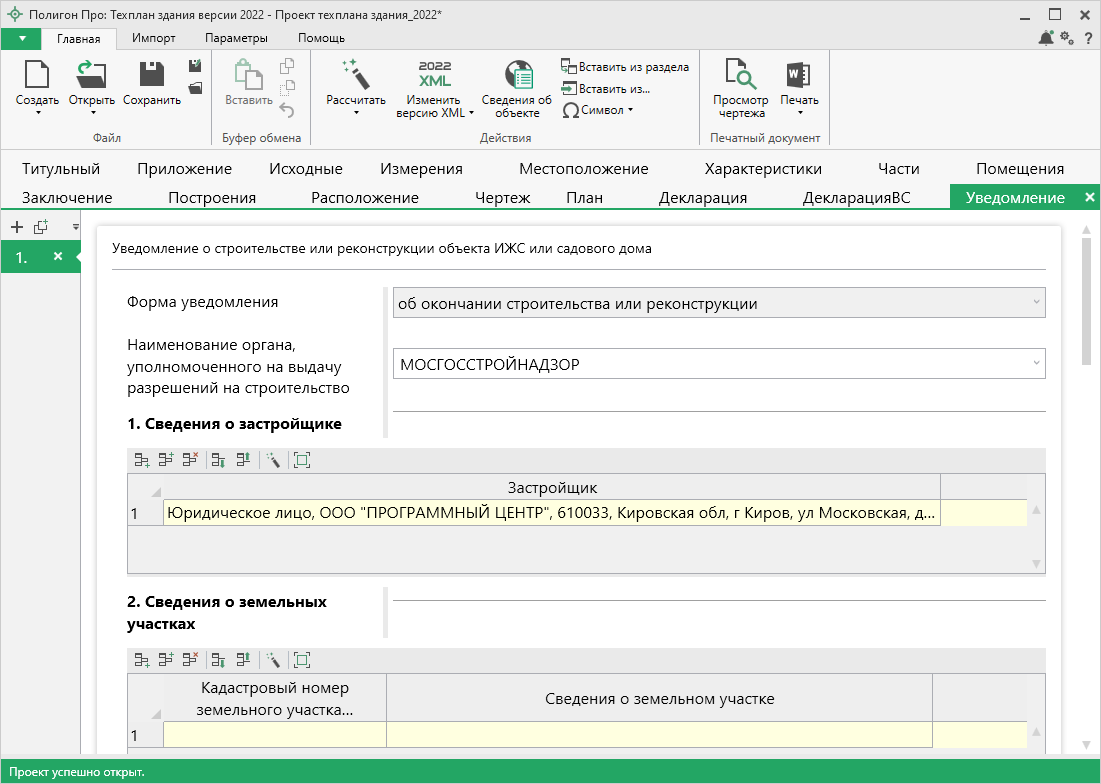Screen dimensions: 1101x784
Task: Click the Open file icon
Action: click(91, 76)
